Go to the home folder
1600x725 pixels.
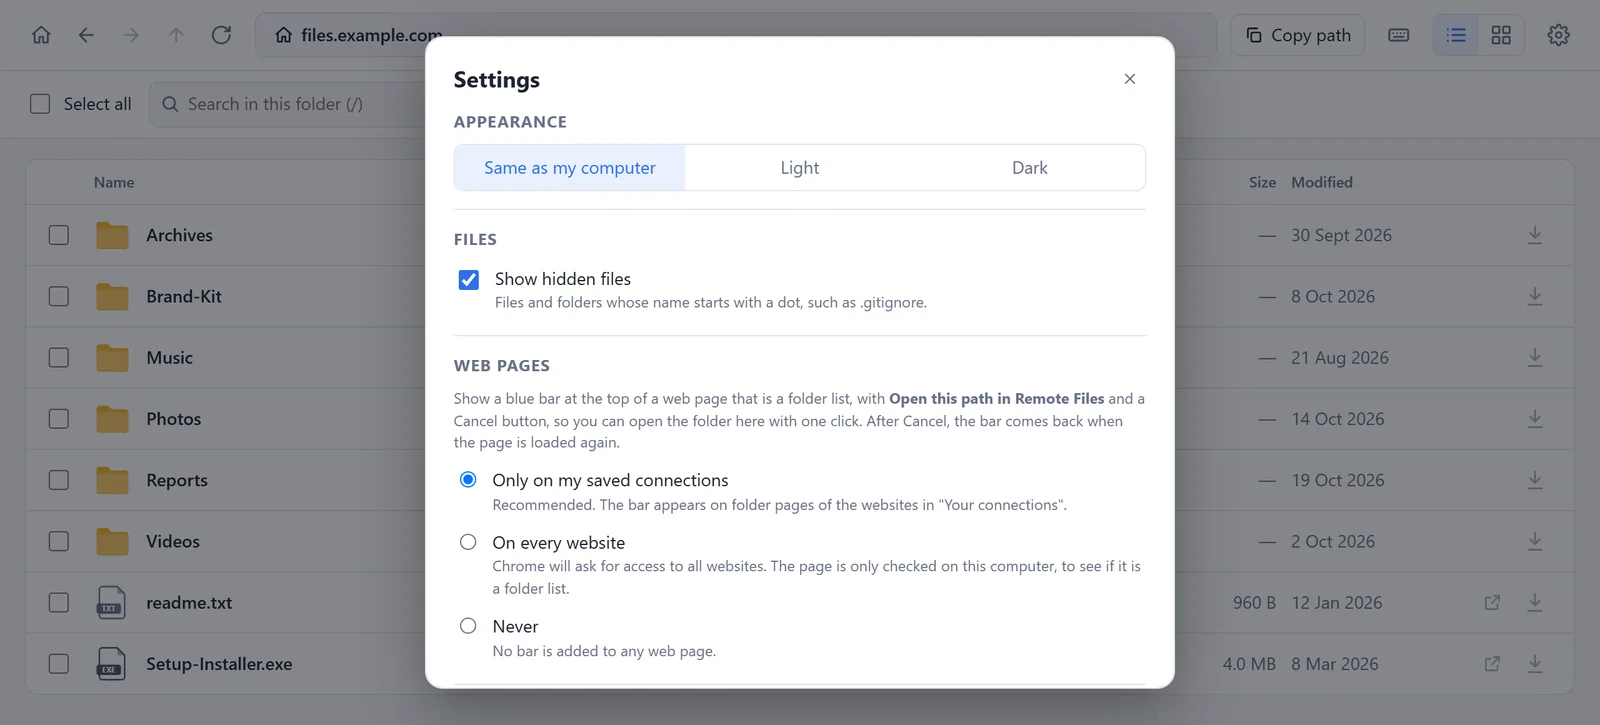point(41,35)
